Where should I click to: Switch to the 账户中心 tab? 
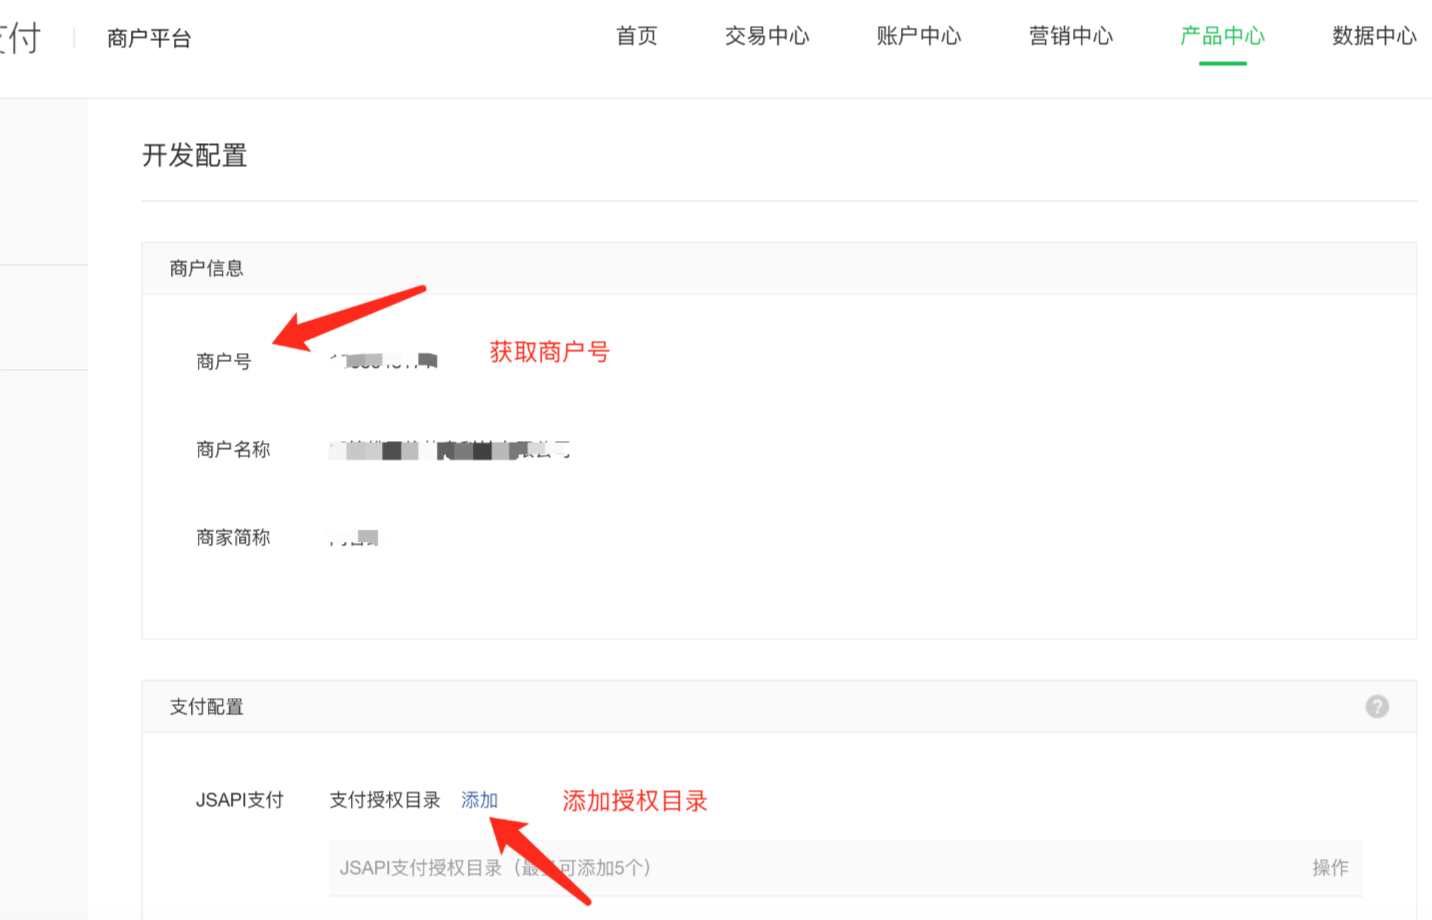point(918,36)
